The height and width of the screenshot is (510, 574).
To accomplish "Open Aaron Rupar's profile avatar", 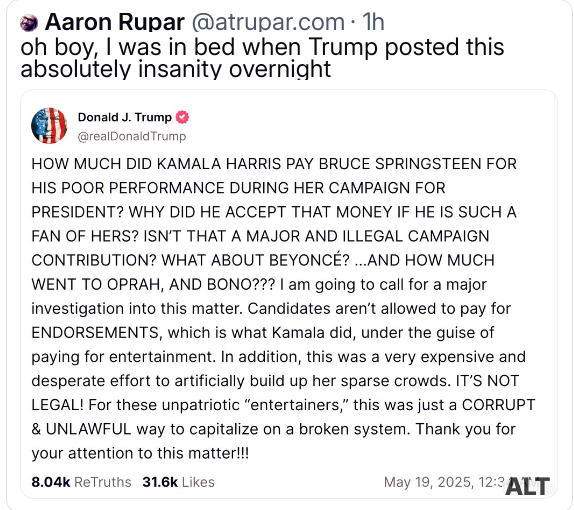I will pyautogui.click(x=29, y=23).
